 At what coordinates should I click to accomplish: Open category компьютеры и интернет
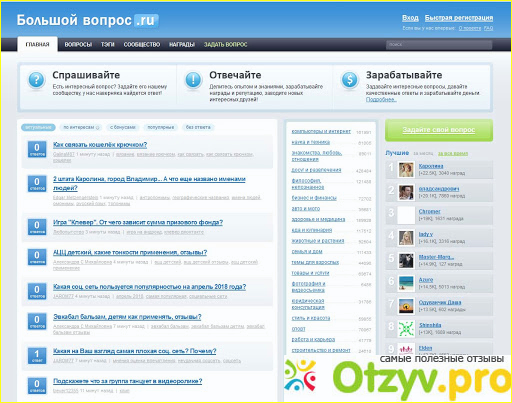click(x=321, y=131)
